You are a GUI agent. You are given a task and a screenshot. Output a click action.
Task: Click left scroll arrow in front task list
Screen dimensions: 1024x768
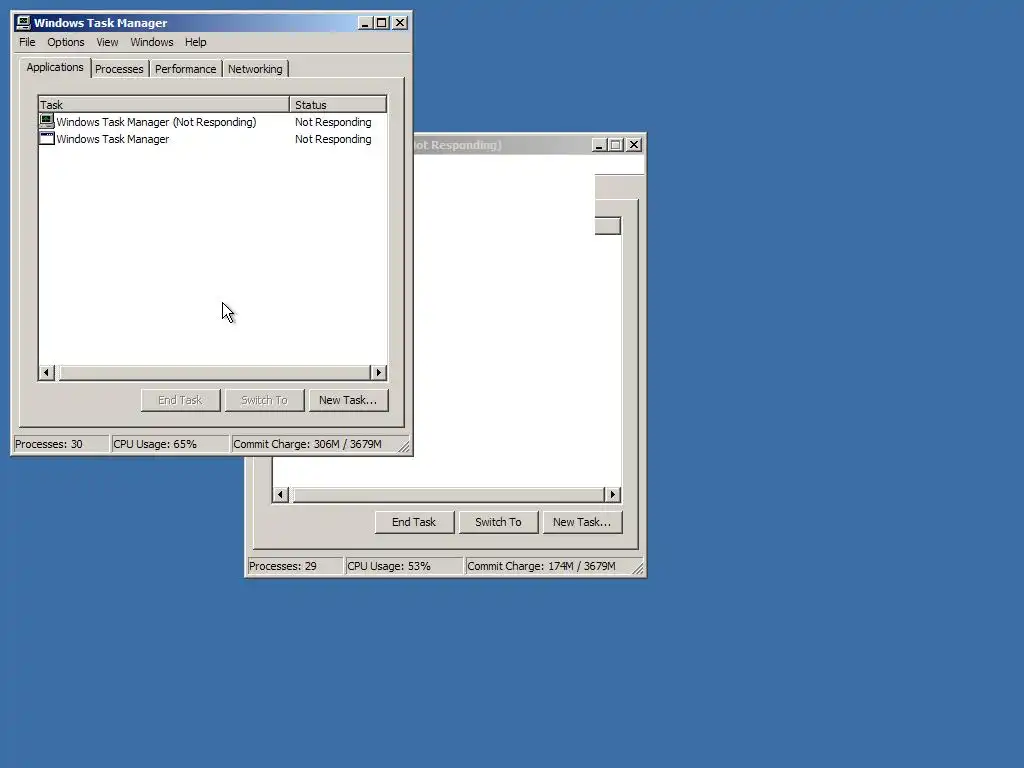pos(46,373)
